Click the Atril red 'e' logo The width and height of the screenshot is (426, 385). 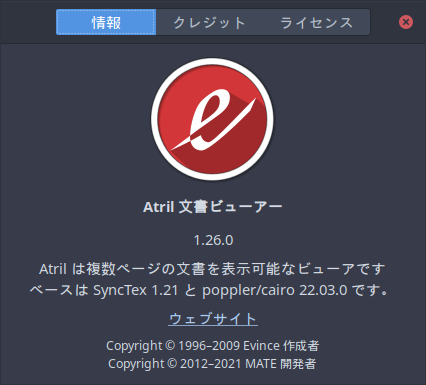[213, 119]
